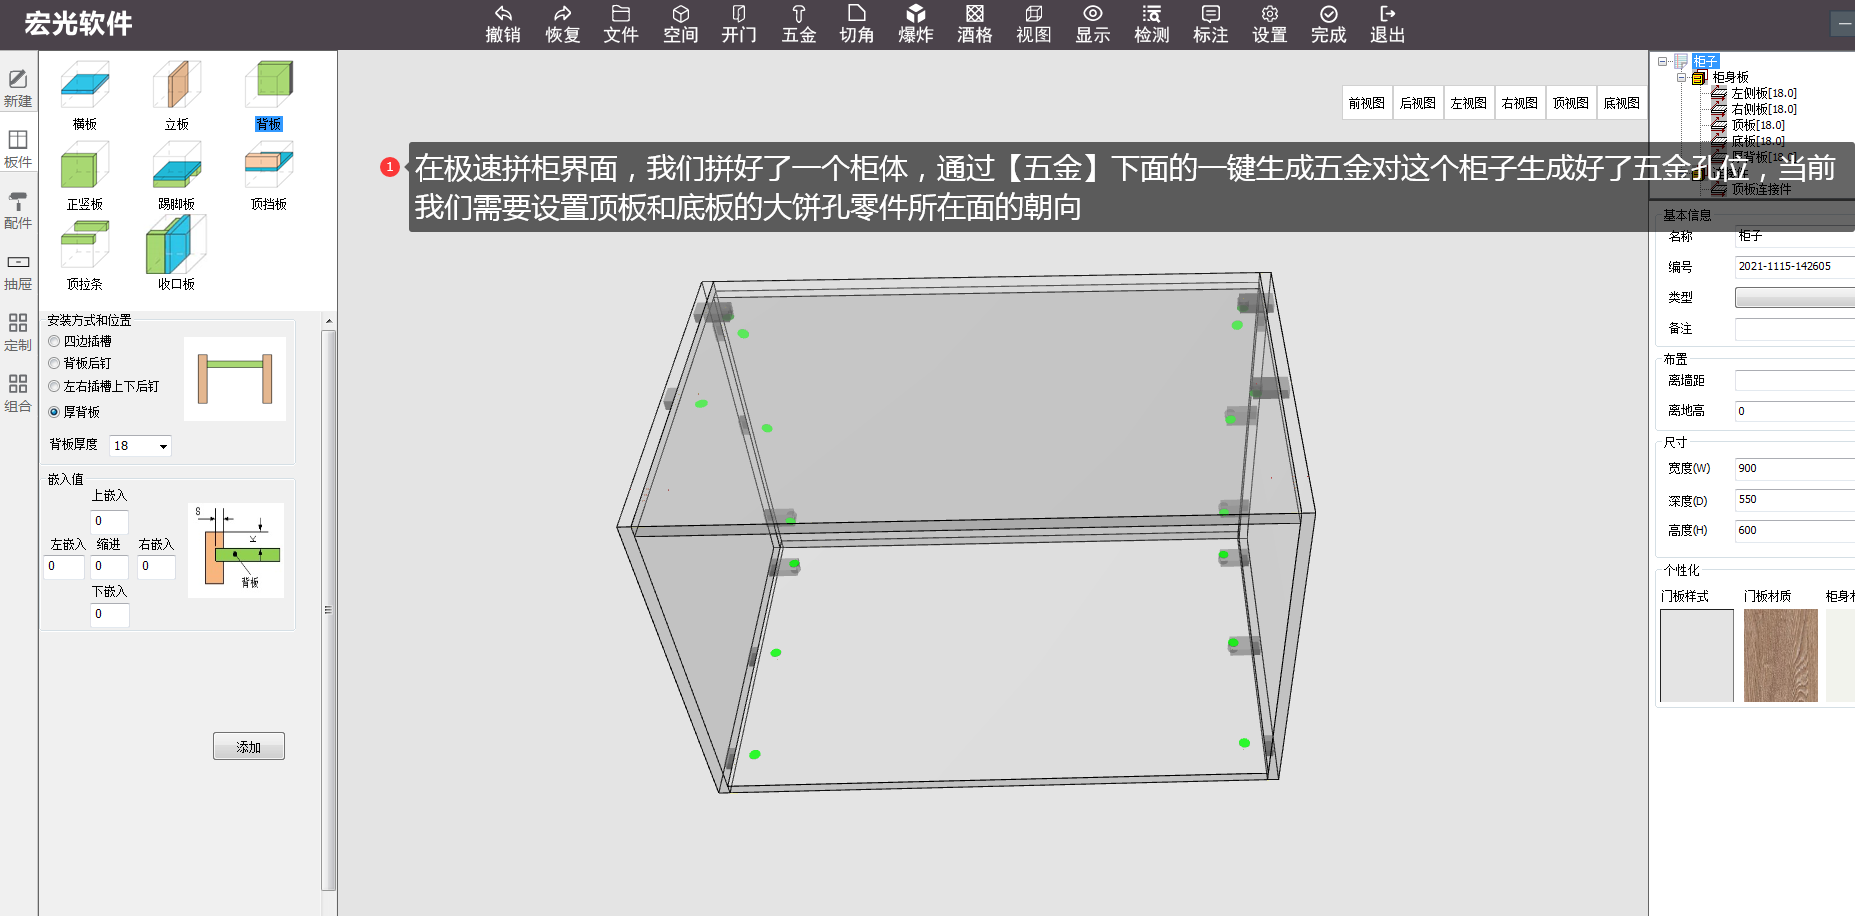Switch to 后视图 back view

click(1418, 103)
